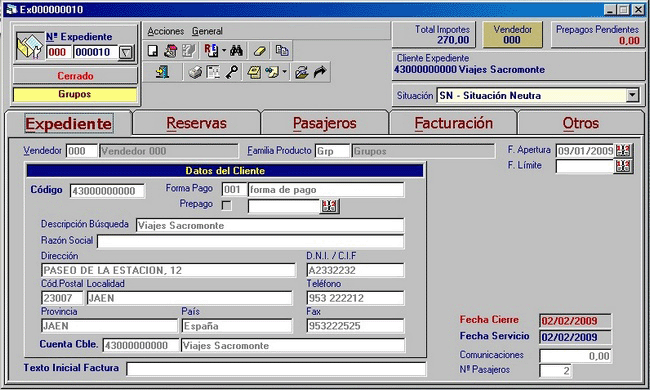Click the empty F. Límite date field
The height and width of the screenshot is (390, 650).
pos(585,166)
